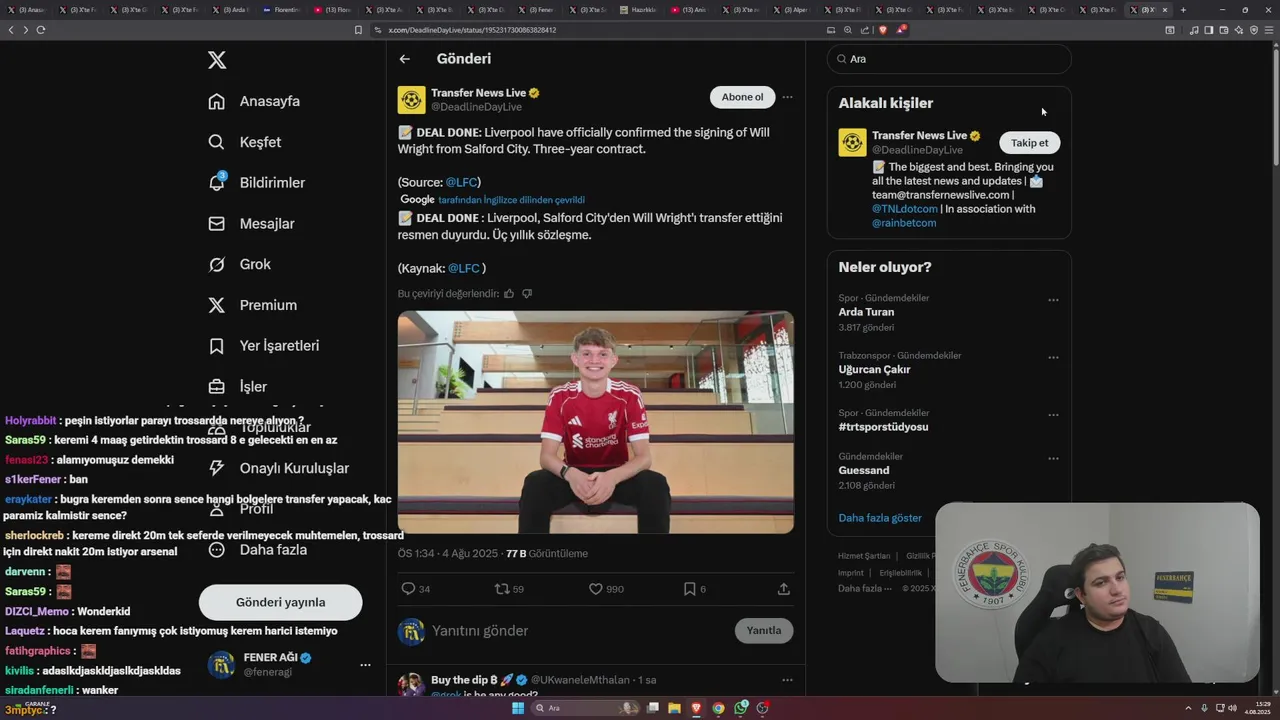Open more options on Buy the dip reply
This screenshot has height=720, width=1280.
click(x=787, y=680)
